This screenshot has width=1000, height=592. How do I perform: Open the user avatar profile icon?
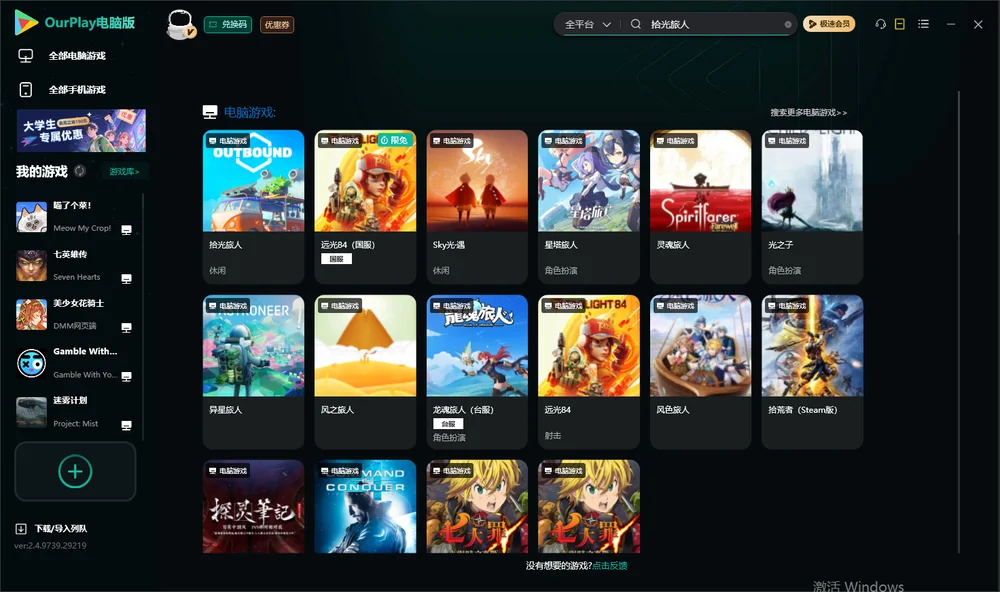[180, 24]
